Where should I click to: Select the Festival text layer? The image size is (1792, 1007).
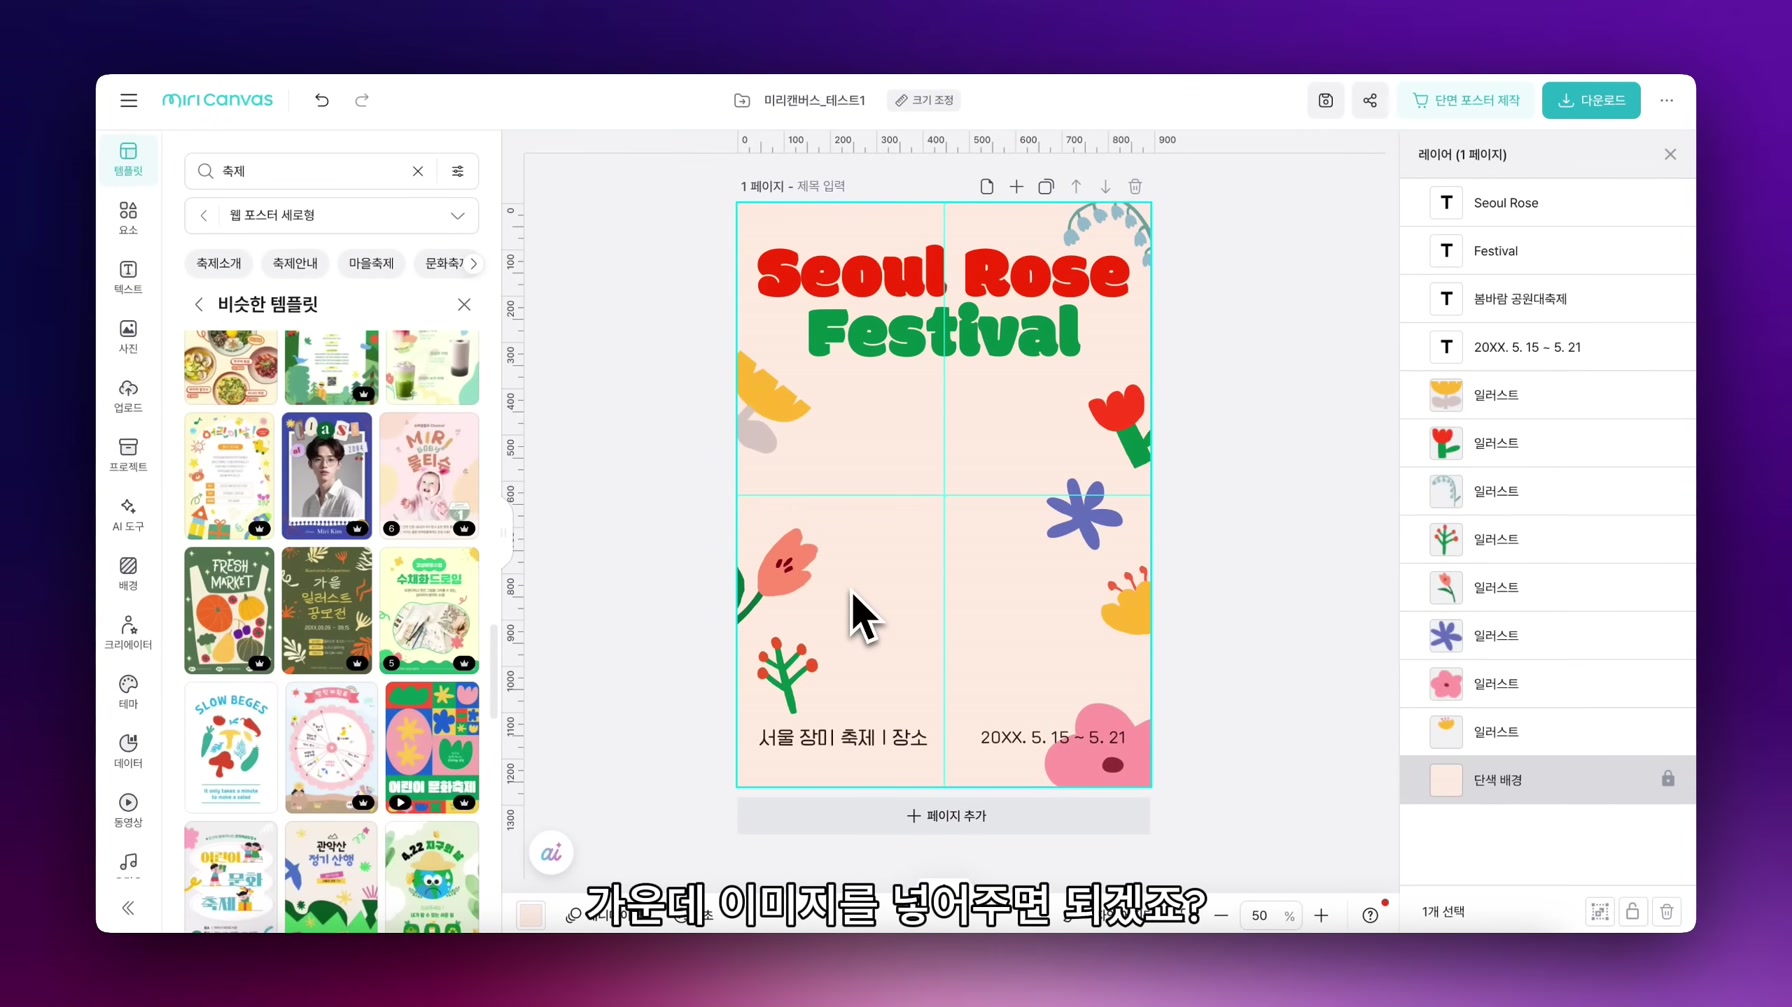tap(1548, 251)
